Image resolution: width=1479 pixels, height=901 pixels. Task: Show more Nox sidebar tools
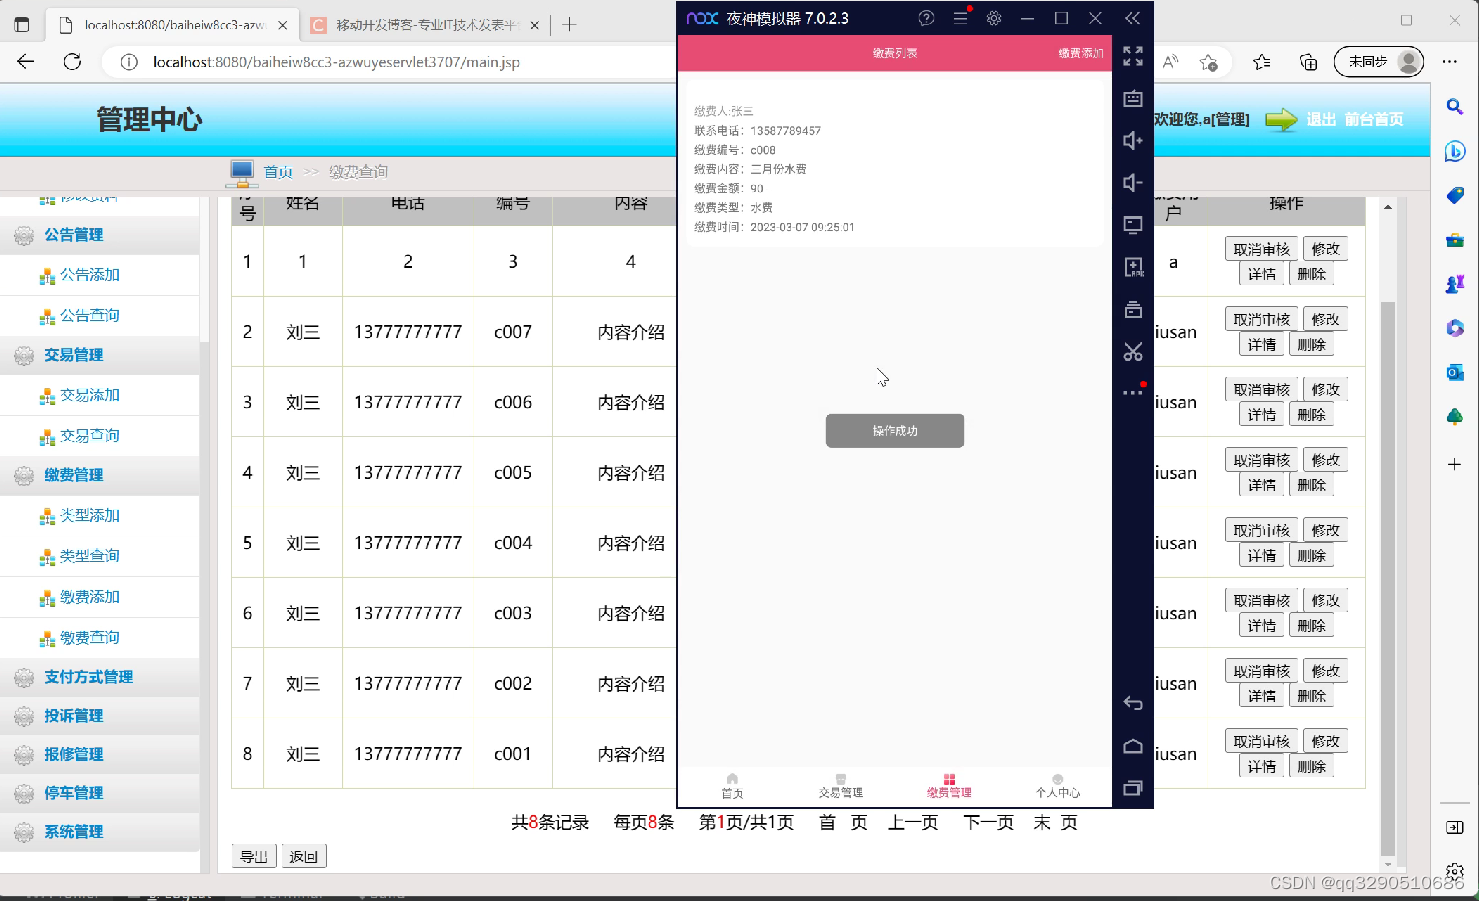point(1132,392)
